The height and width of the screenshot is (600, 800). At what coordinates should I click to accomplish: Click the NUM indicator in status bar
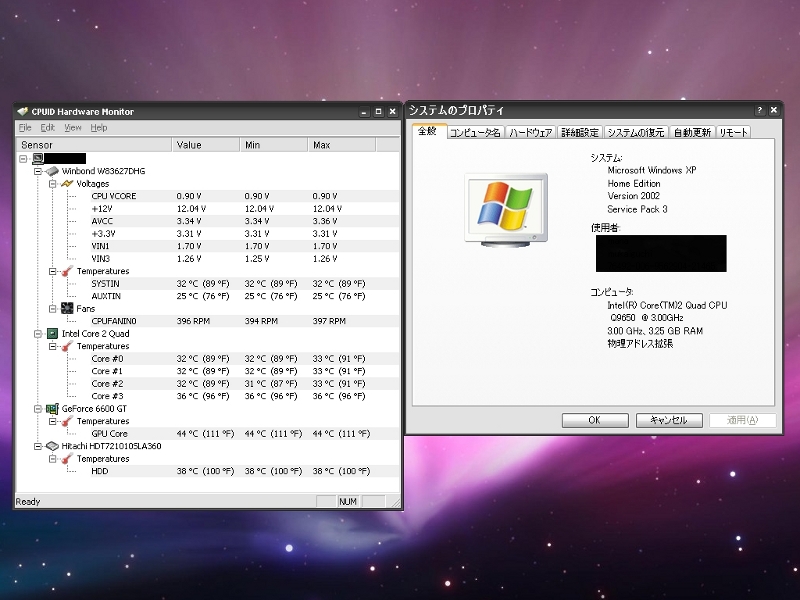point(348,502)
